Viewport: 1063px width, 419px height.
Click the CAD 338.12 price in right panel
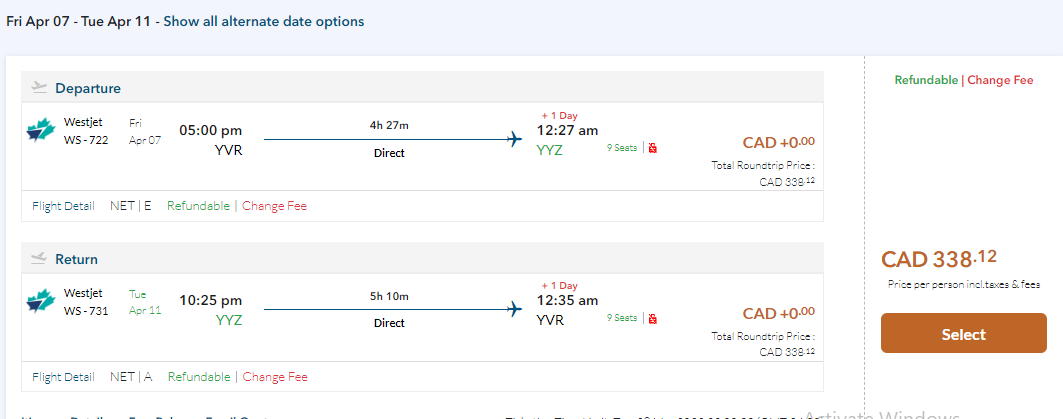pos(939,260)
